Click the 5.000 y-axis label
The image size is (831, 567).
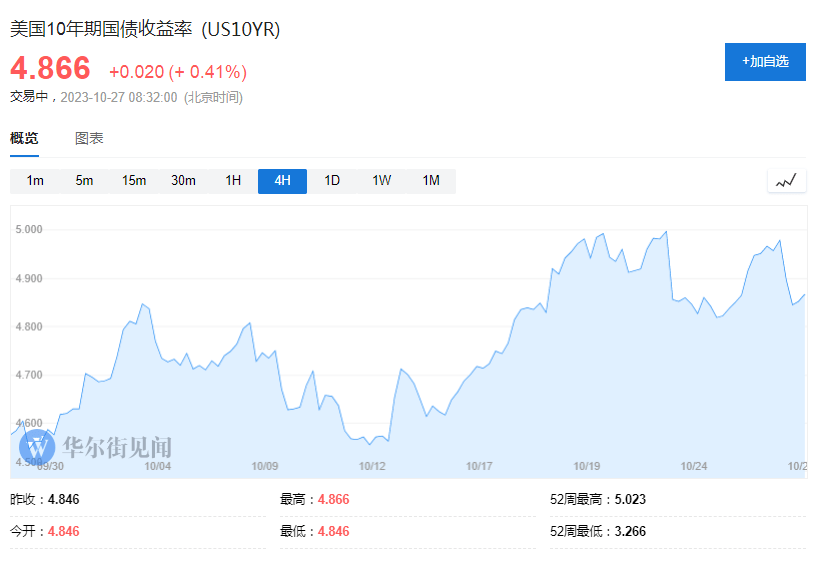(29, 229)
